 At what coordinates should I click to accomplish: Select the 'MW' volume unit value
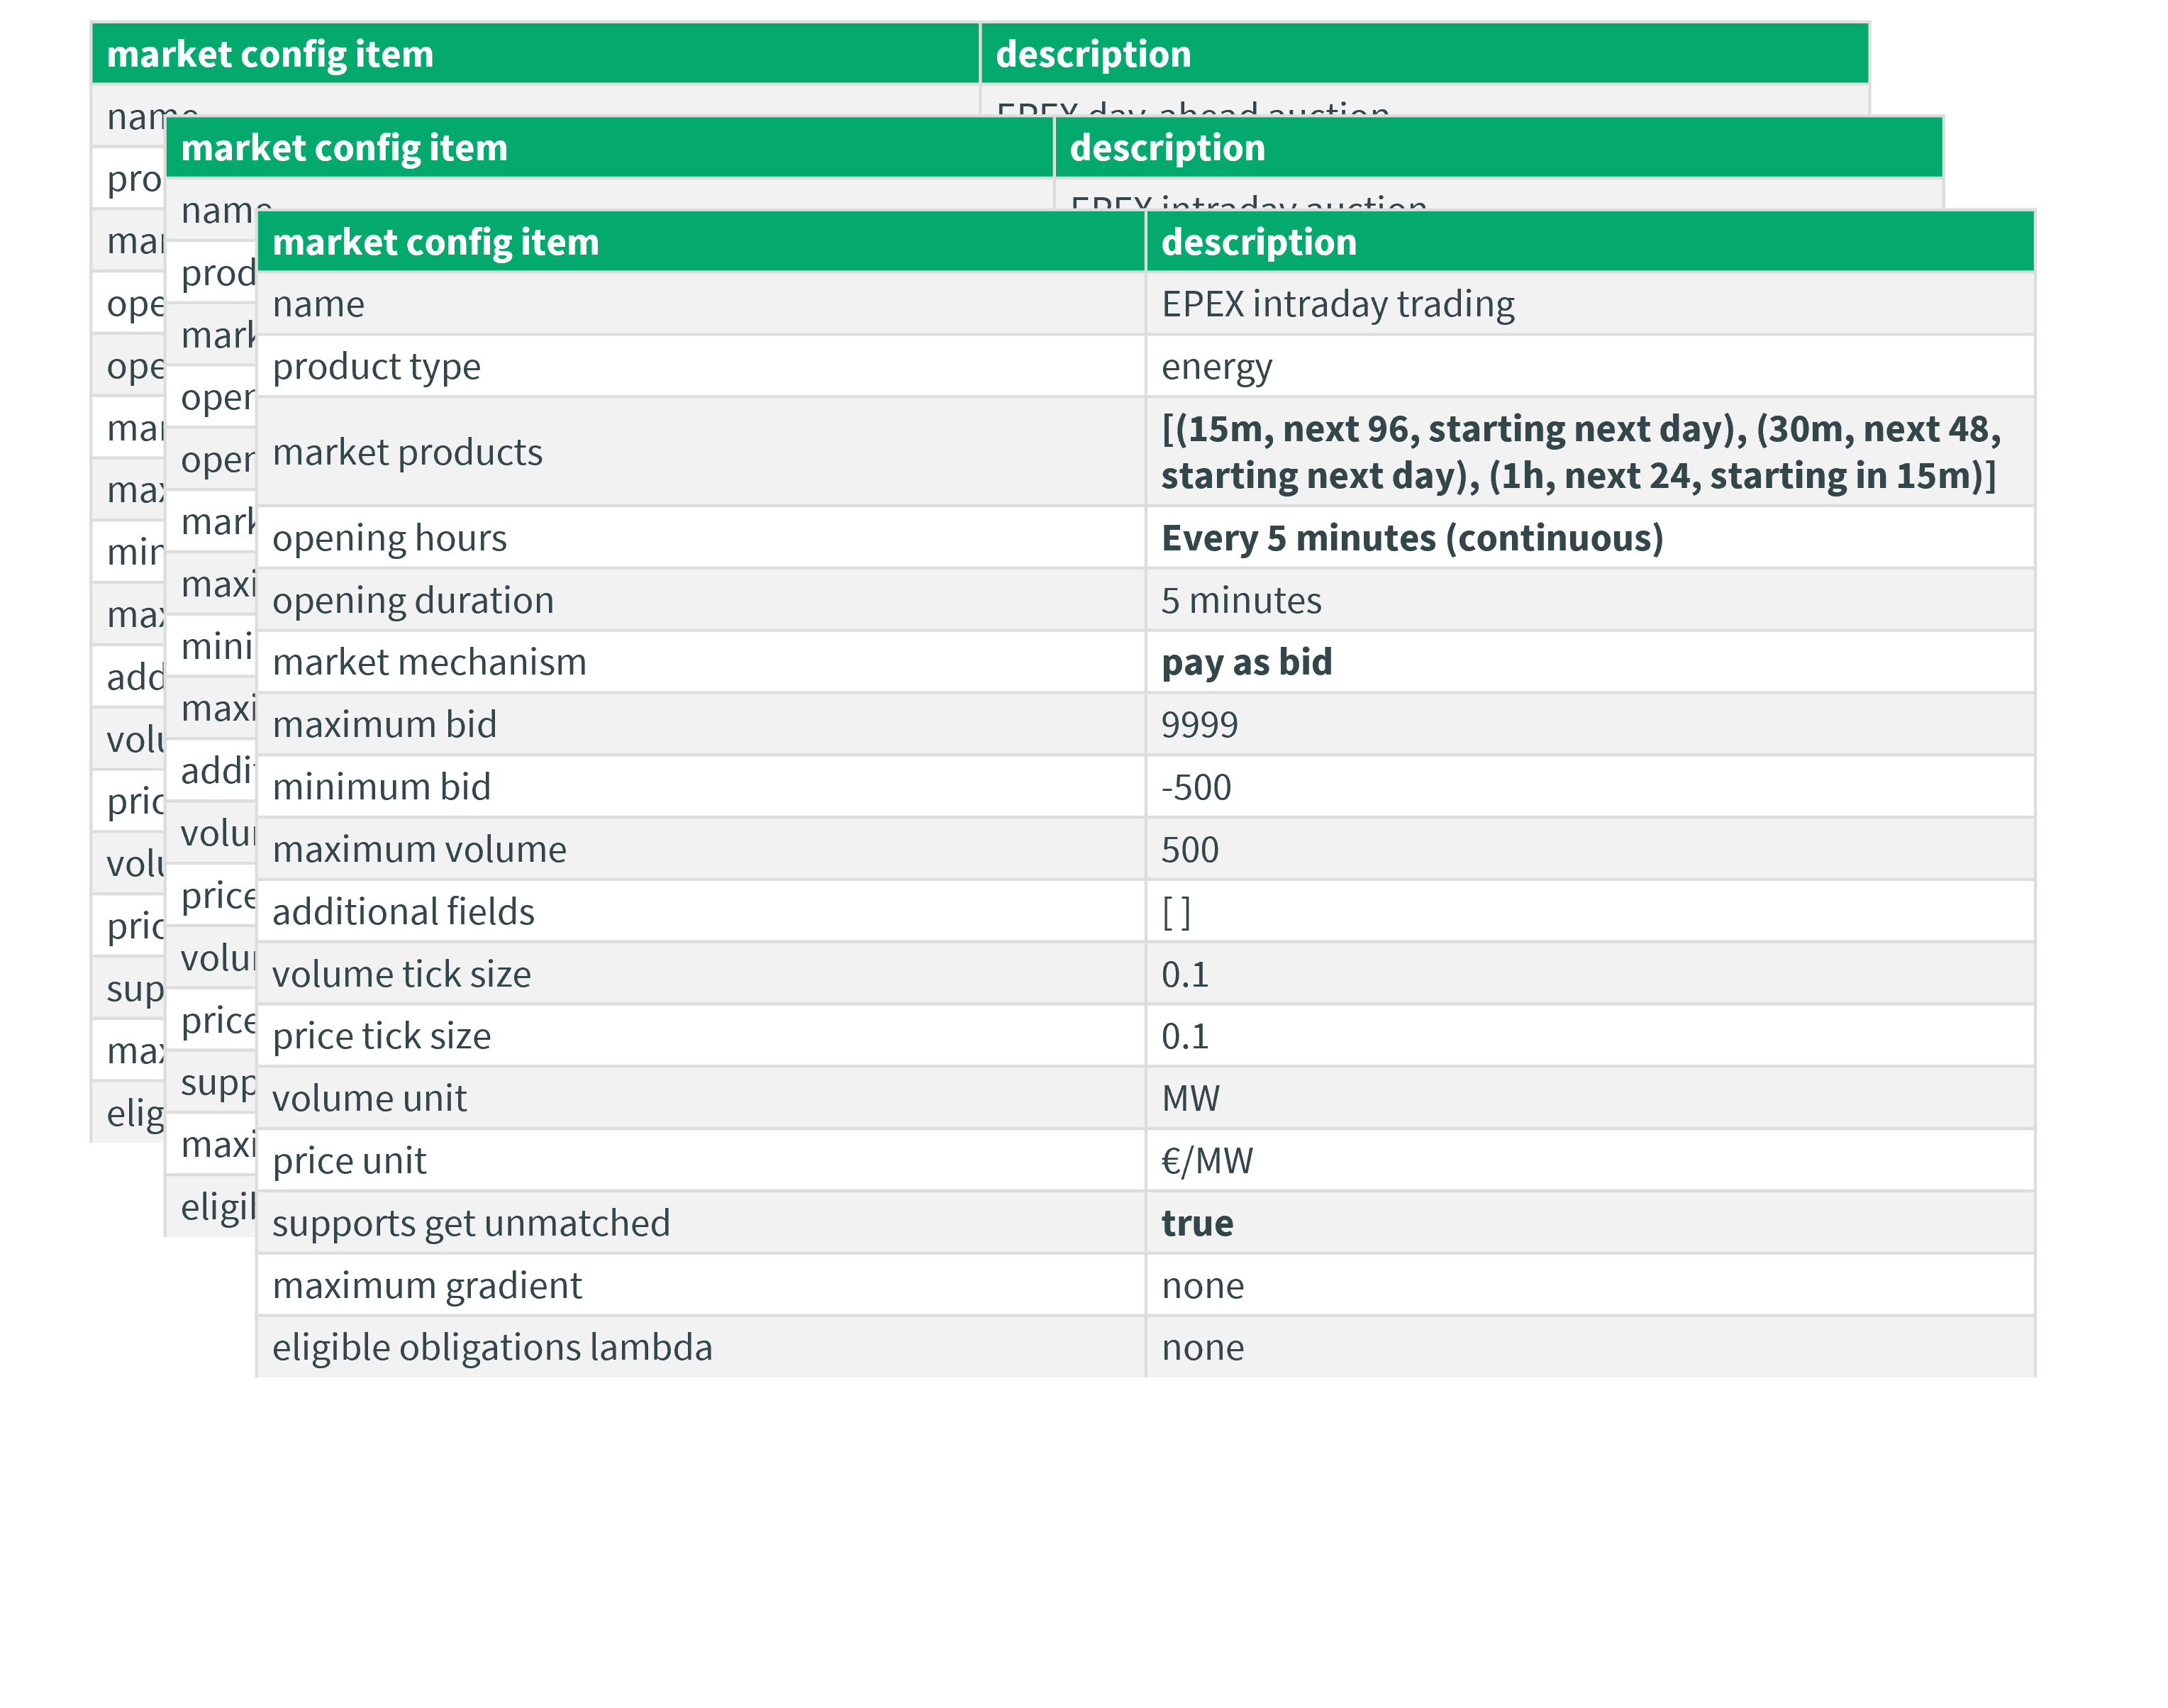pos(1190,1098)
